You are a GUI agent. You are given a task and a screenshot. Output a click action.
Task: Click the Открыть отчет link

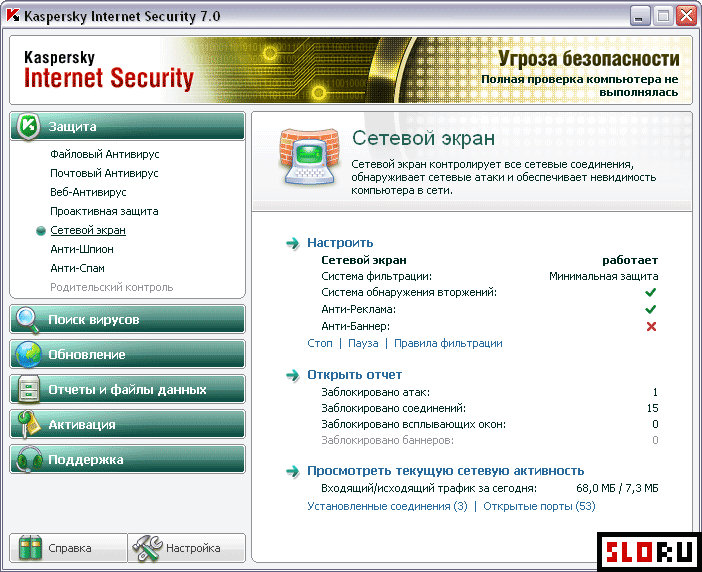point(354,375)
